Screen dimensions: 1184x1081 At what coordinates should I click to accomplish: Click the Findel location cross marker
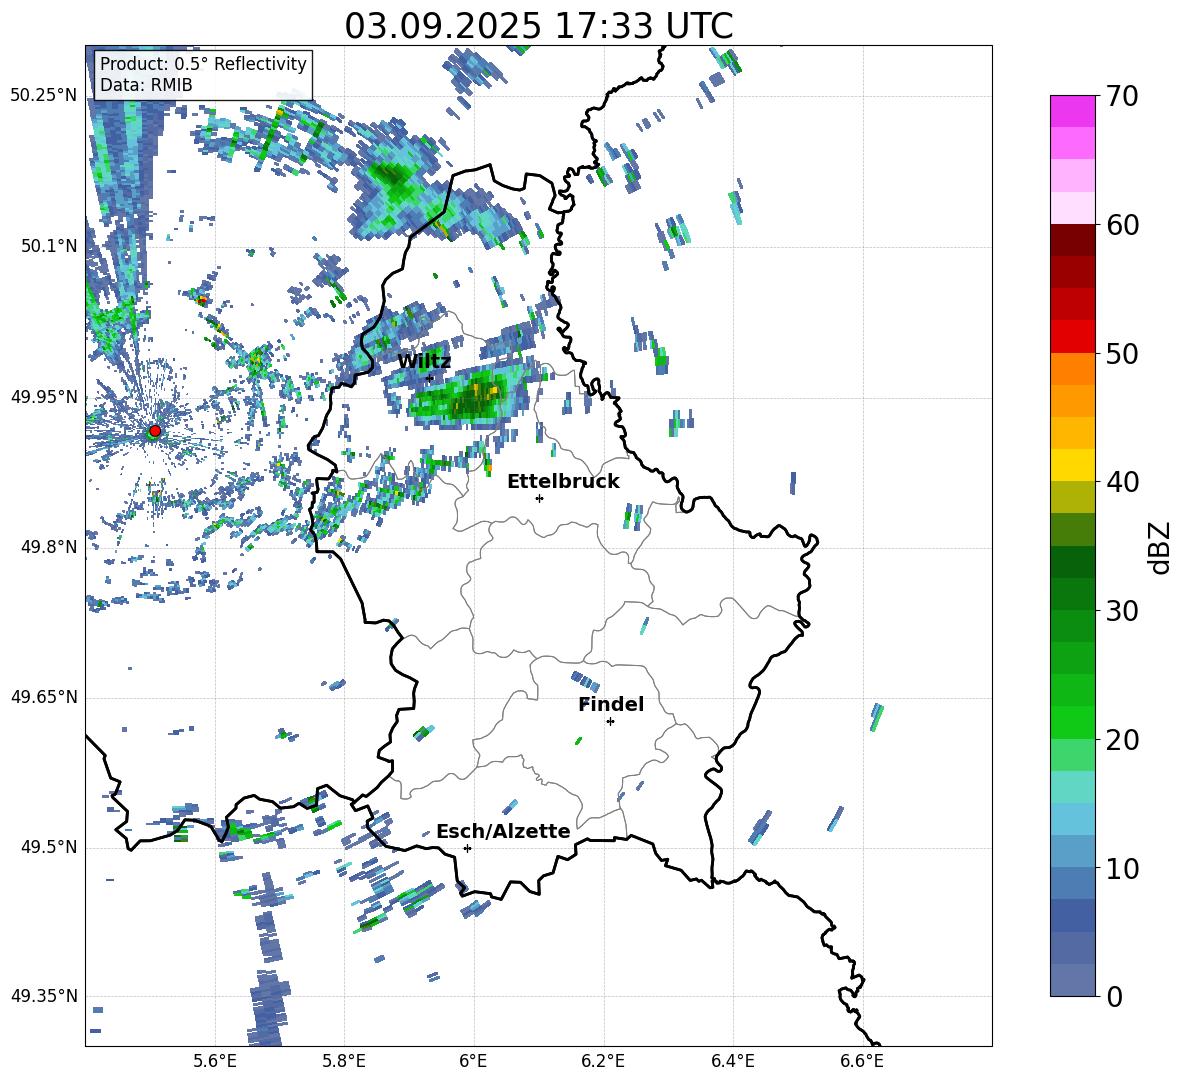tap(610, 722)
